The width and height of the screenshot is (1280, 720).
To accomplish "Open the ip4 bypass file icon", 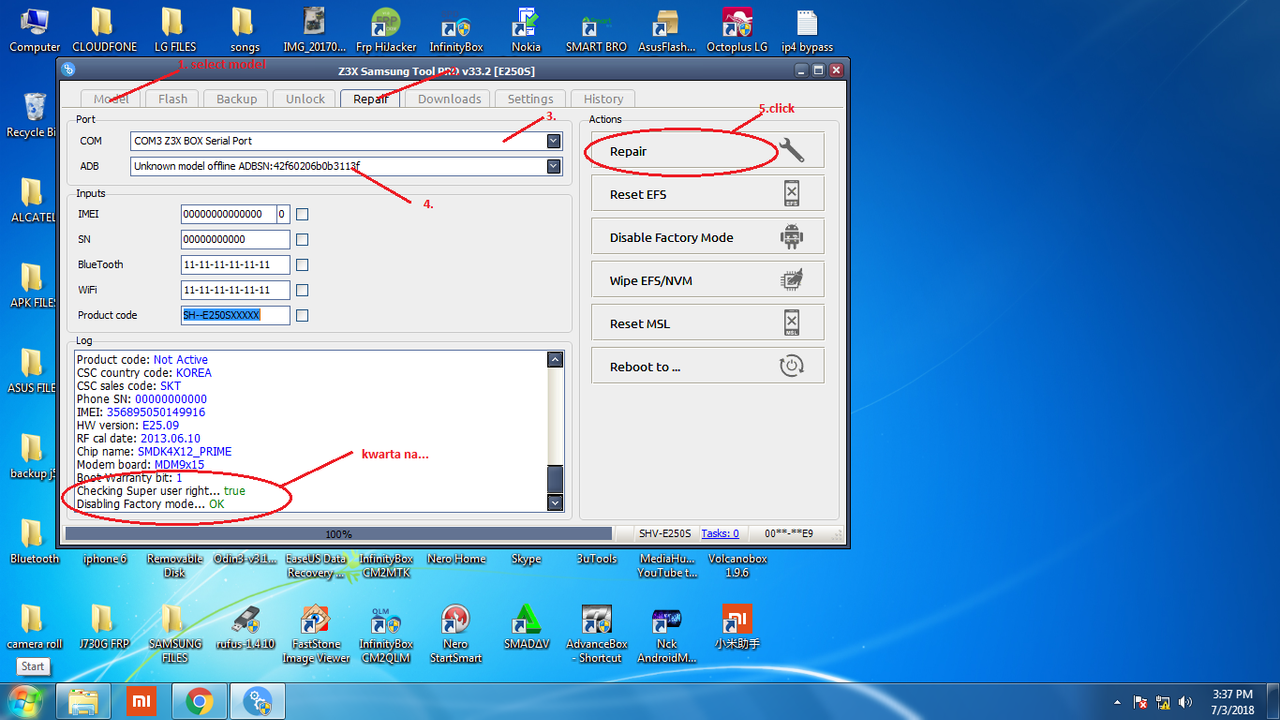I will (808, 31).
